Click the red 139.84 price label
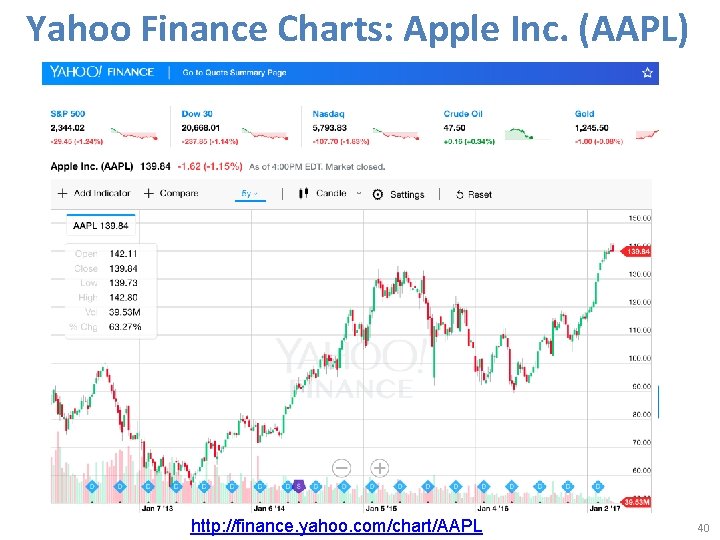The height and width of the screenshot is (540, 720). [637, 251]
